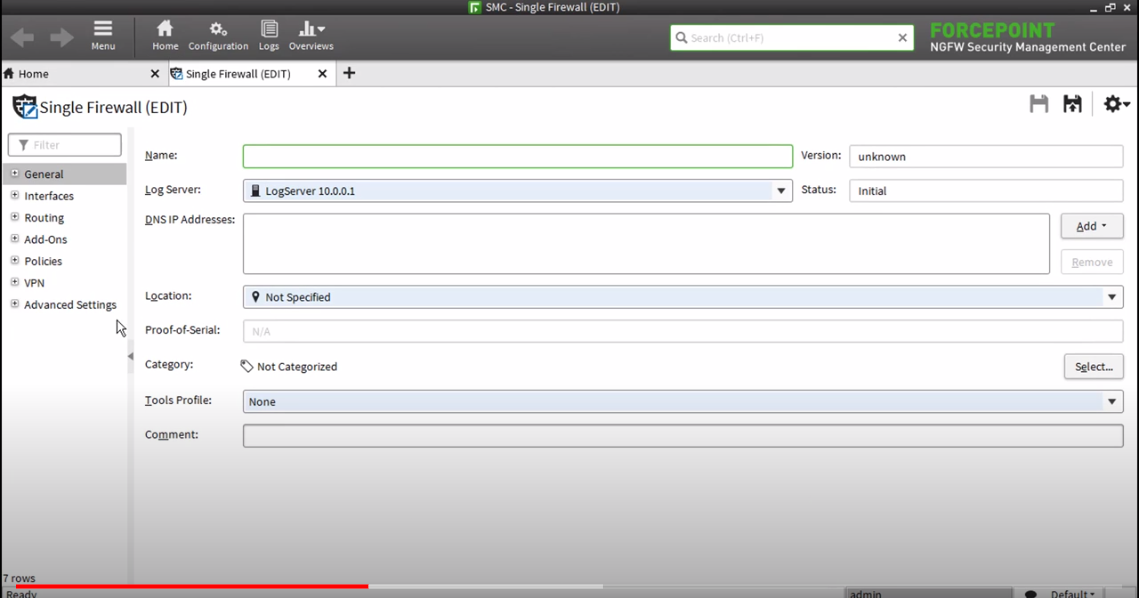The image size is (1139, 598).
Task: Close the Home tab
Action: [x=155, y=73]
